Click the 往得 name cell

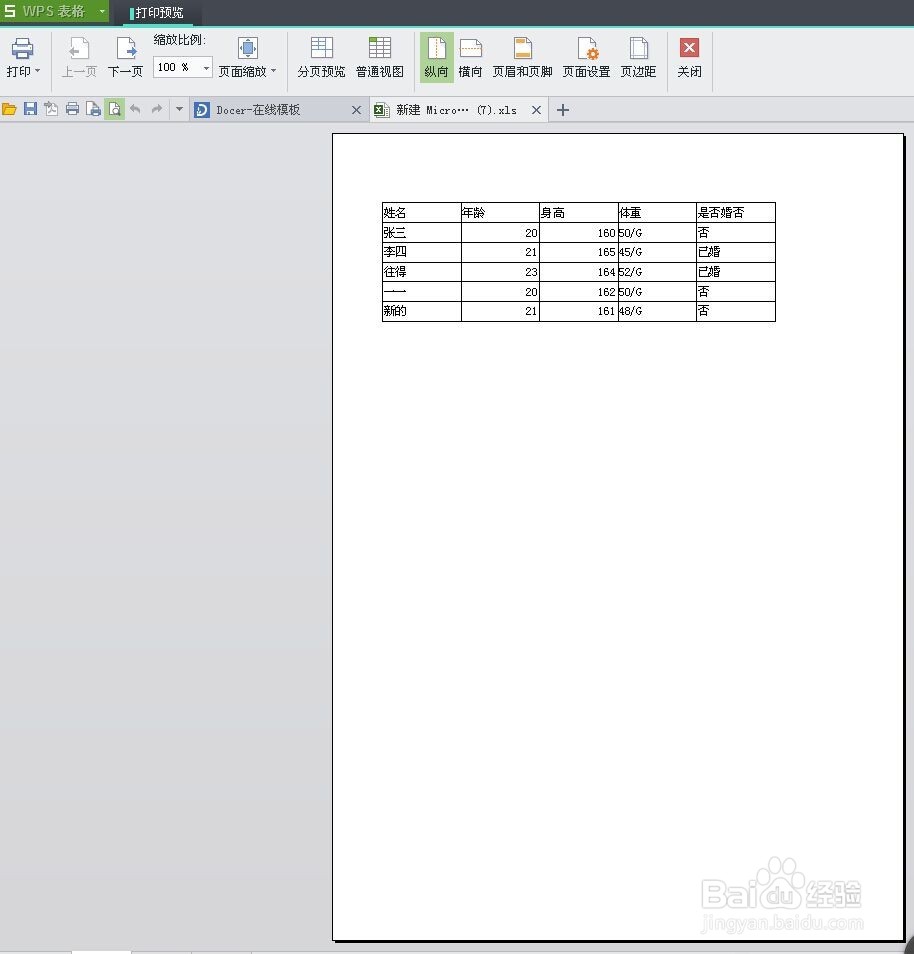[x=422, y=271]
